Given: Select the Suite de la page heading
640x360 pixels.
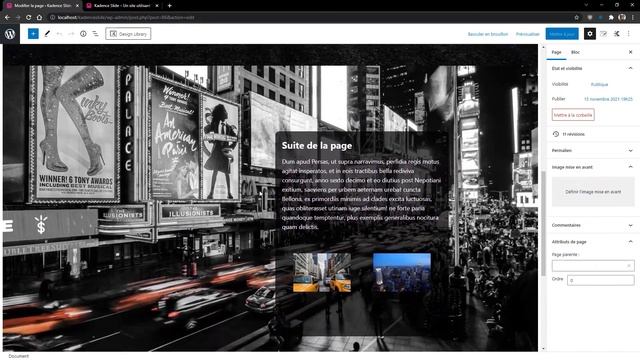Looking at the screenshot, I should (x=317, y=146).
